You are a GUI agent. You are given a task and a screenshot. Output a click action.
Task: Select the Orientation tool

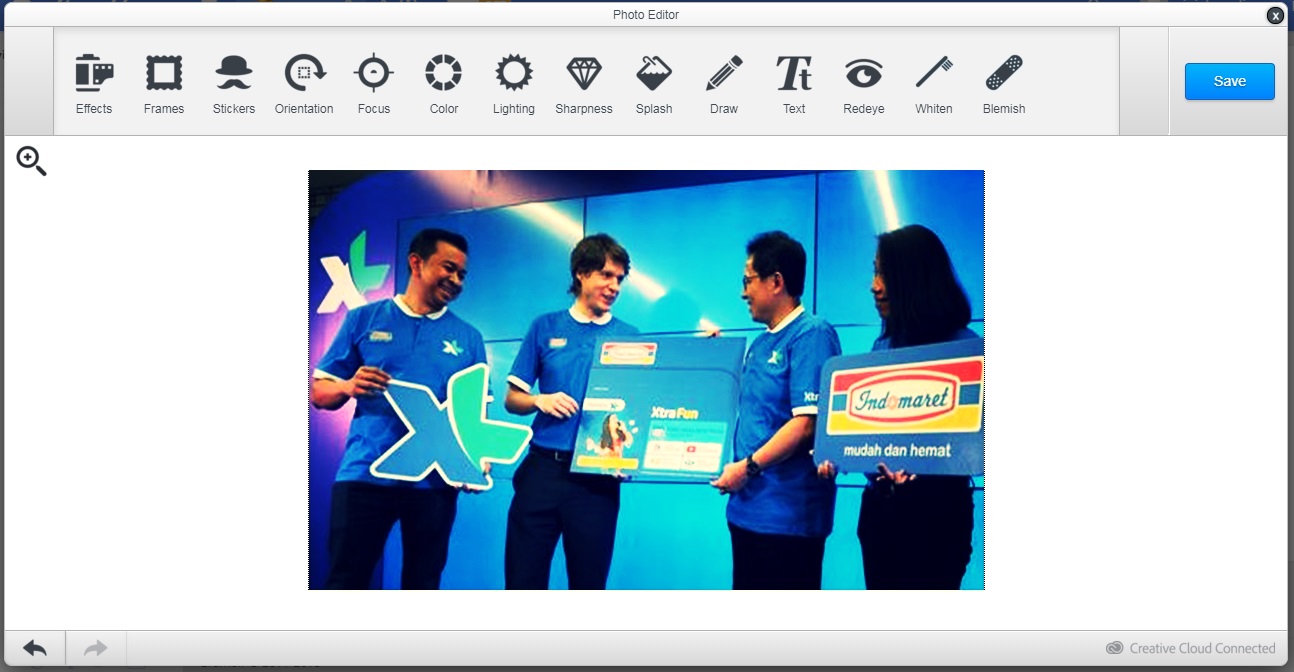304,84
